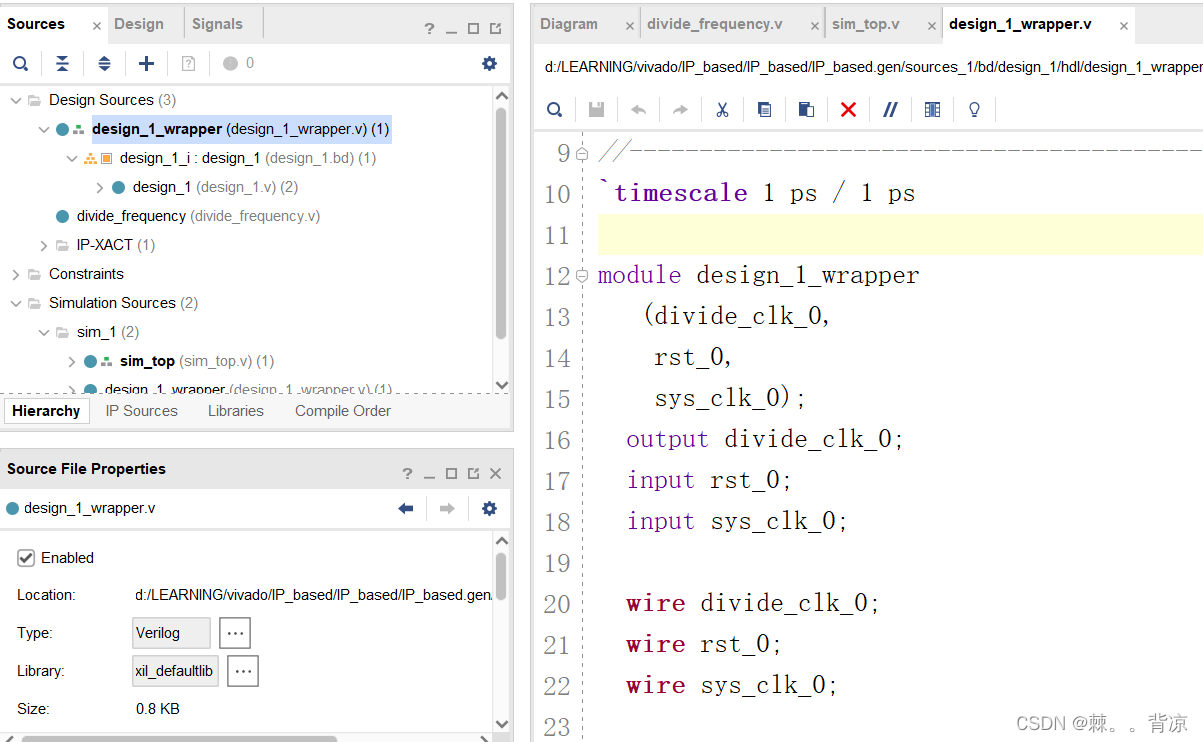Click the Type browse button beside Verilog
The height and width of the screenshot is (742, 1203).
point(235,632)
